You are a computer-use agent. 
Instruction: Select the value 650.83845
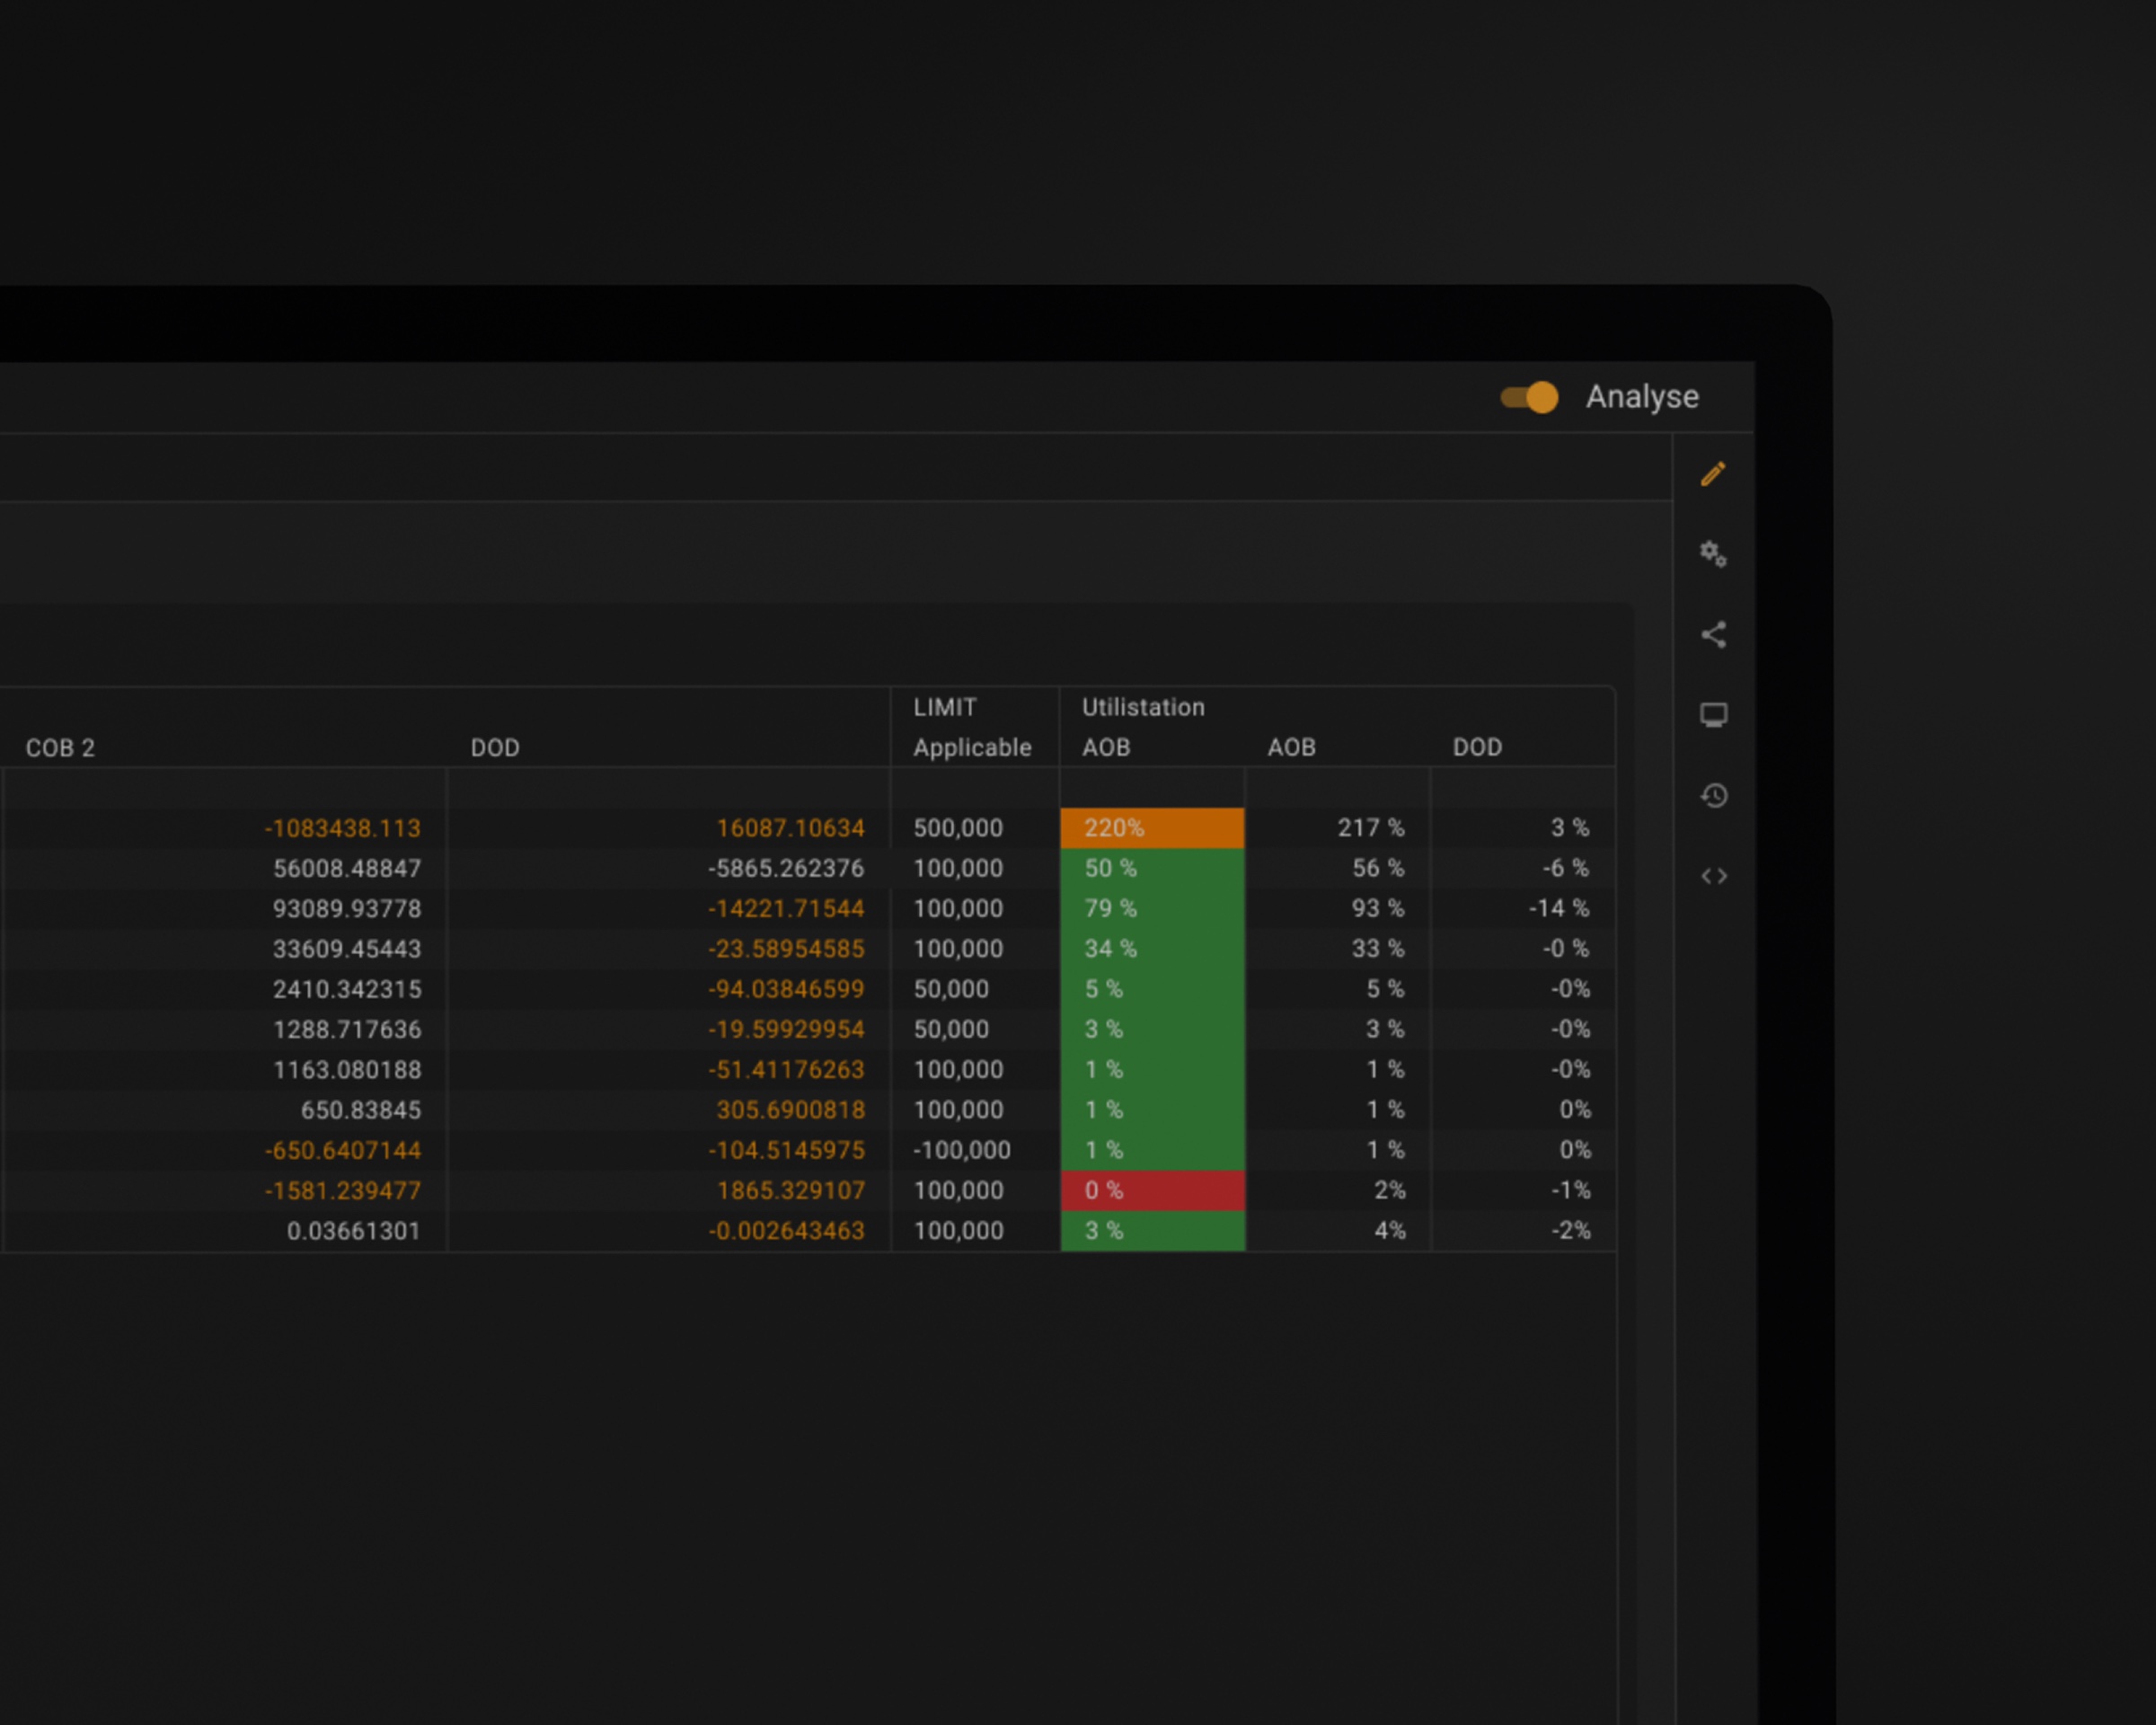361,1110
